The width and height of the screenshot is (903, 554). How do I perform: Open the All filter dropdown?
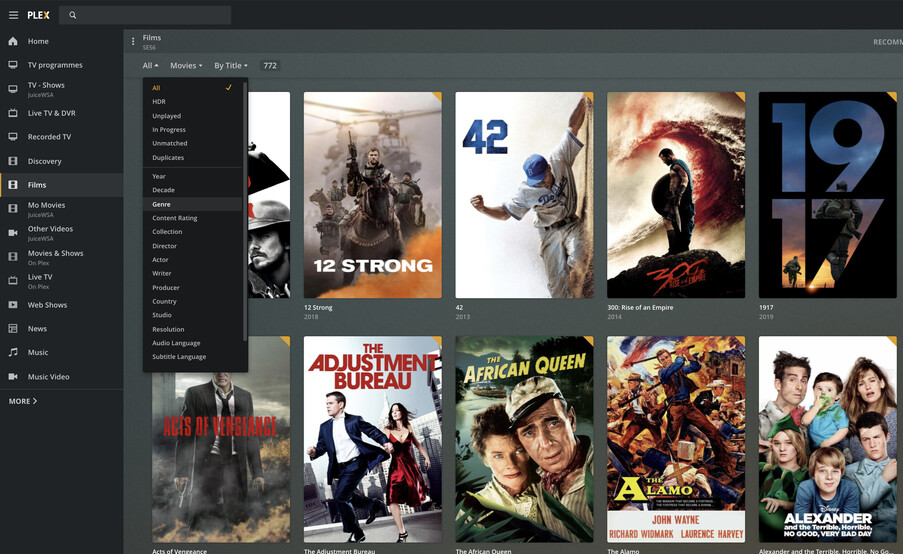(150, 66)
